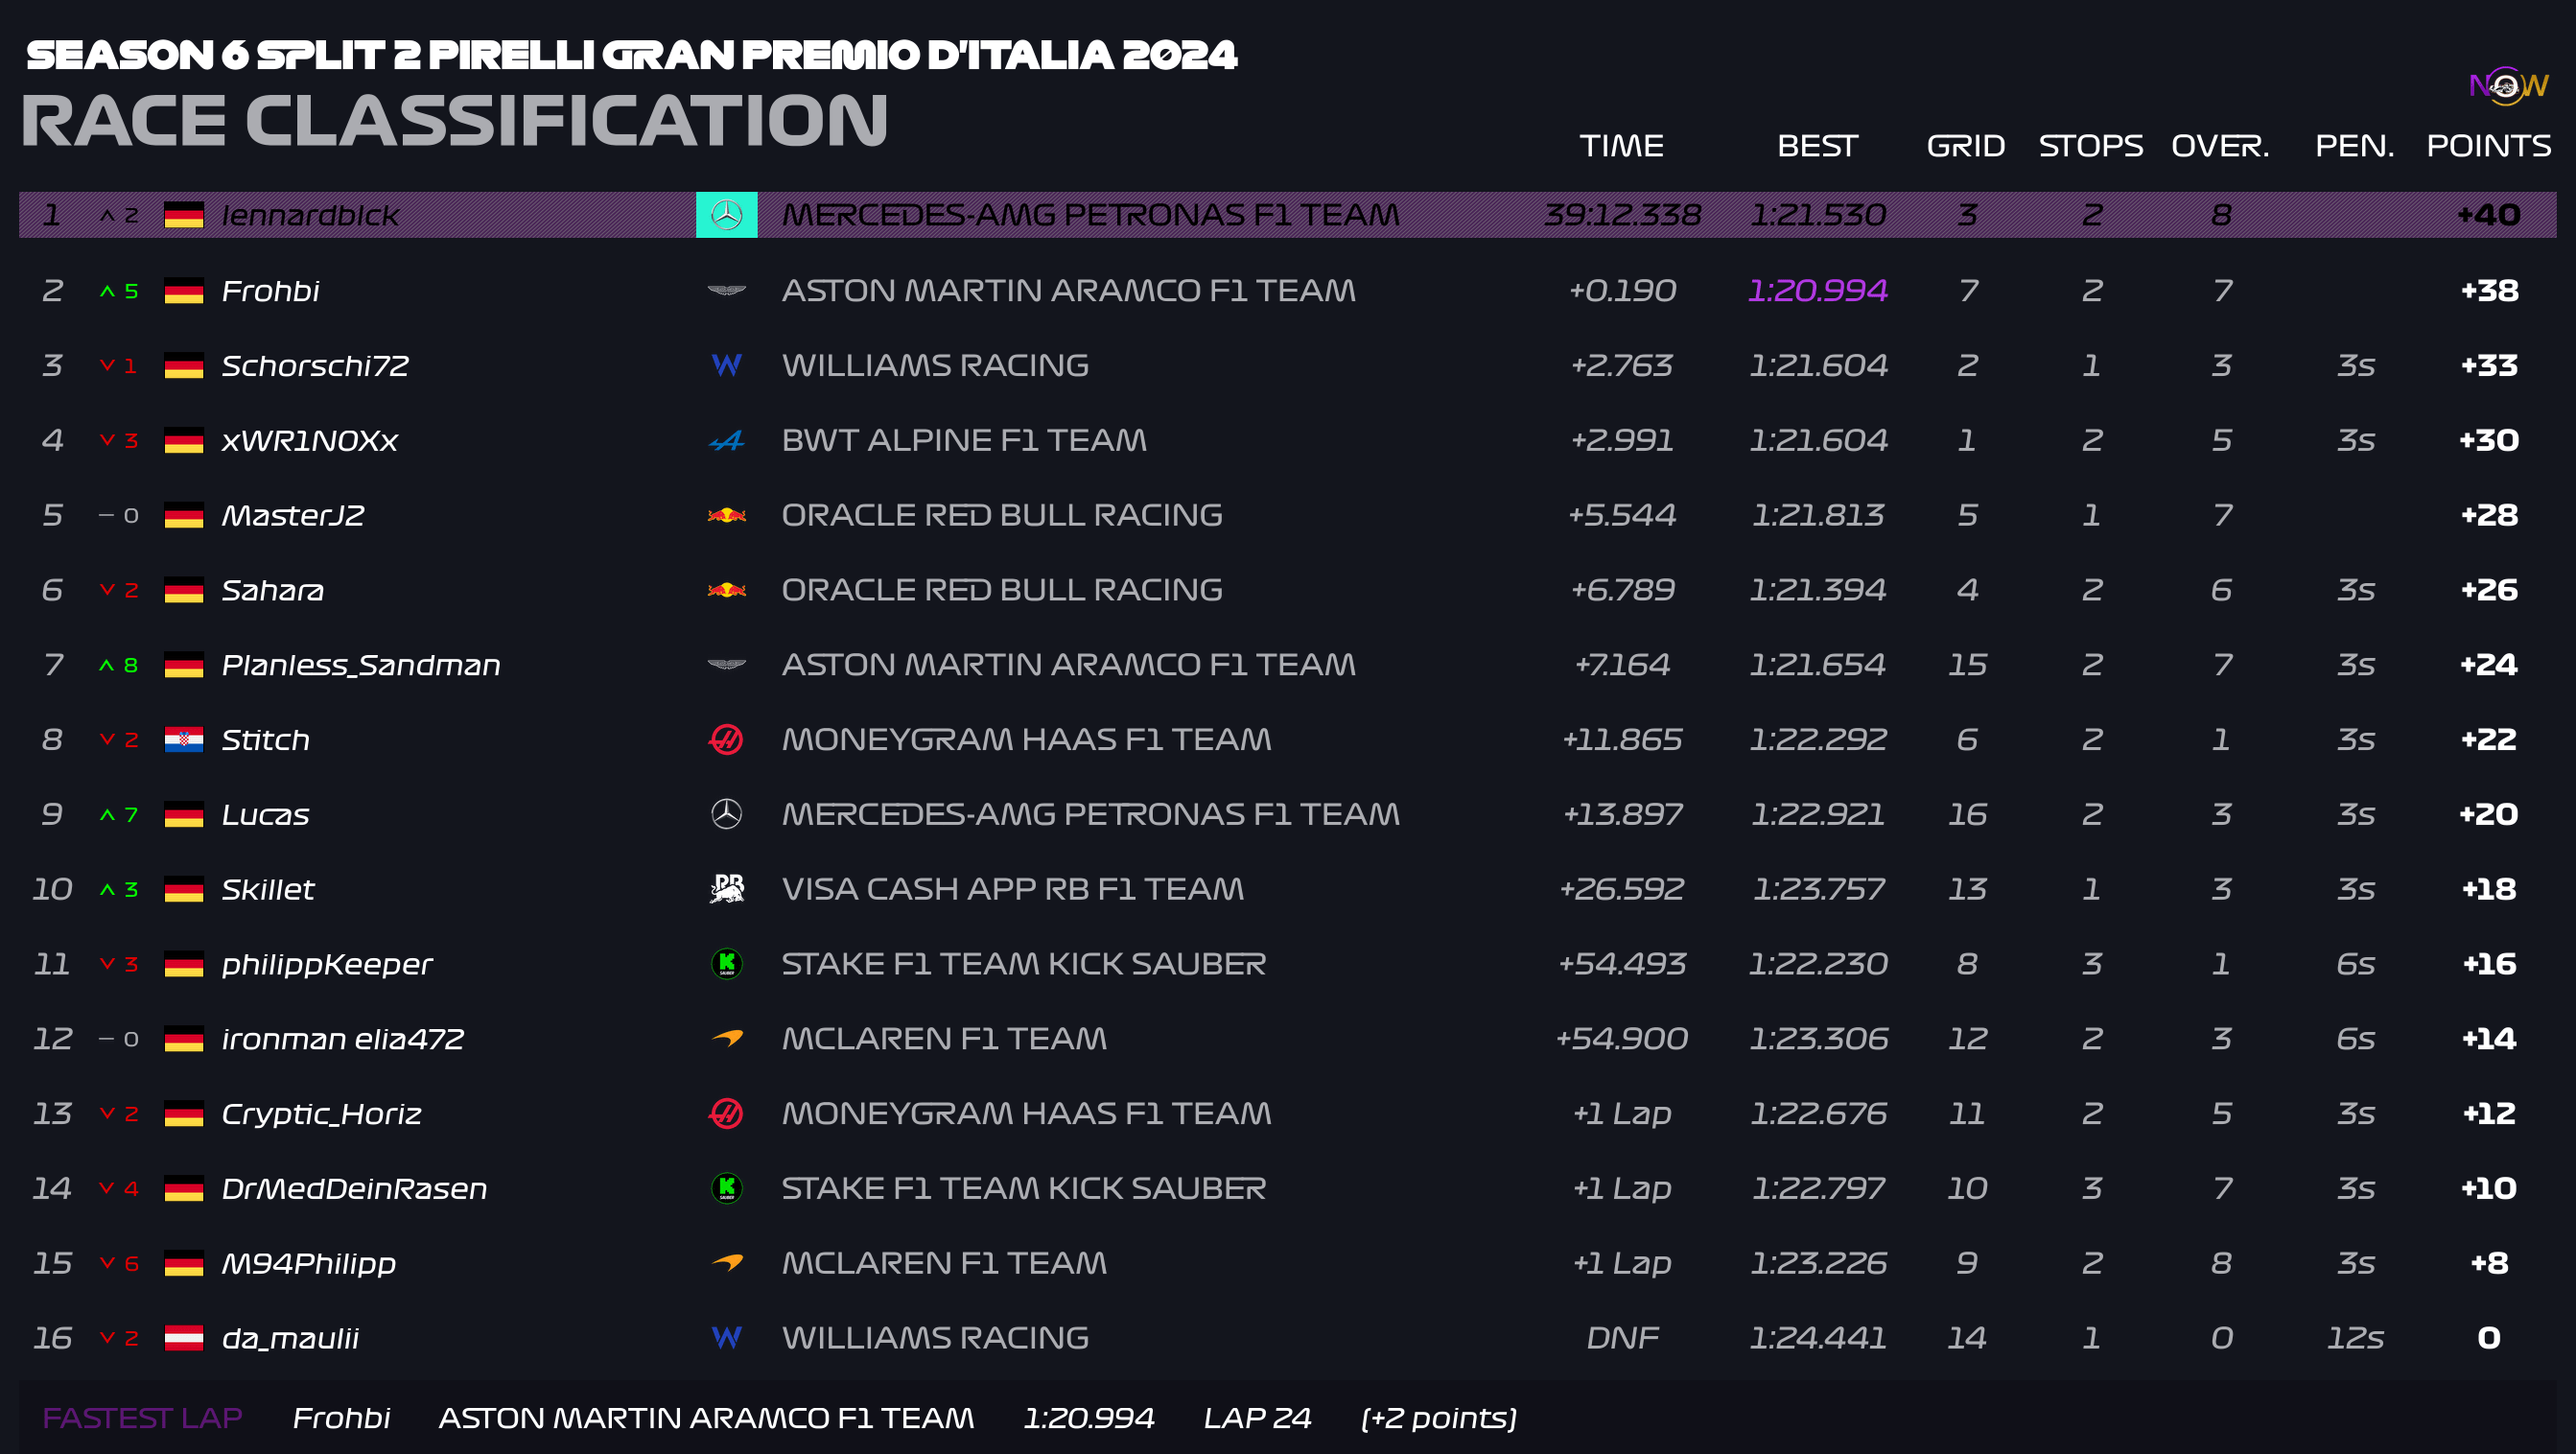Click the RB team logo in Skillet's row
2576x1454 pixels.
point(726,889)
